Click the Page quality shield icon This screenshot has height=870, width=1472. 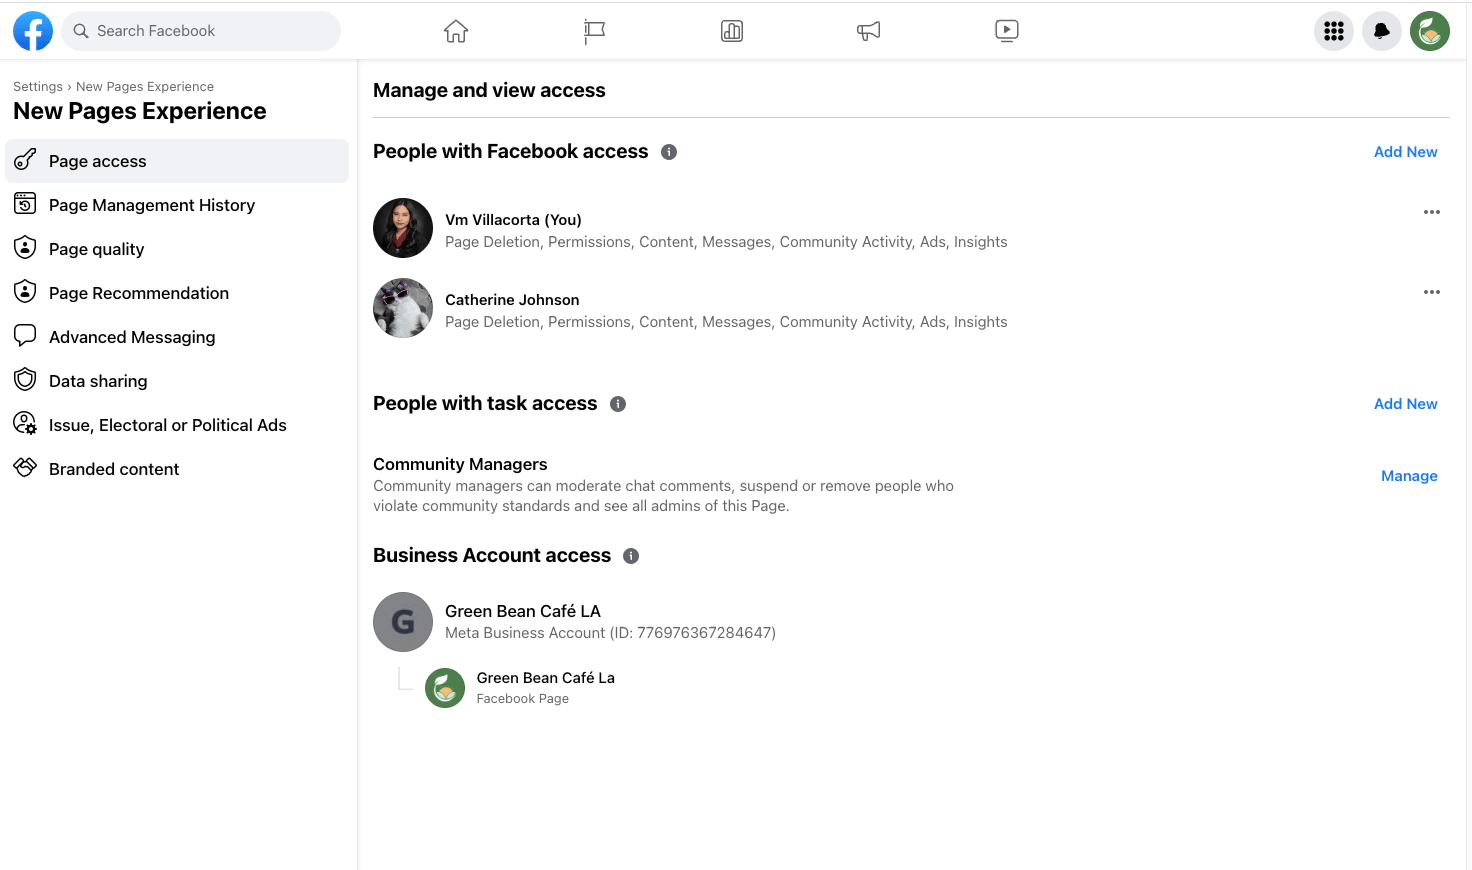[25, 248]
